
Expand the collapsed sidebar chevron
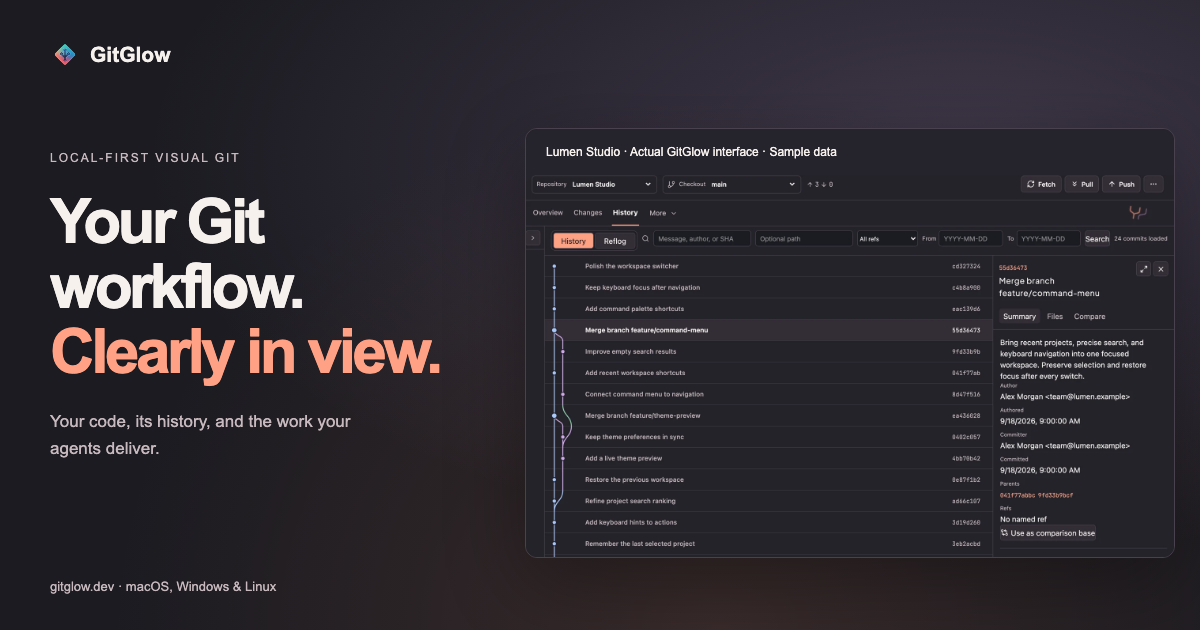[533, 239]
